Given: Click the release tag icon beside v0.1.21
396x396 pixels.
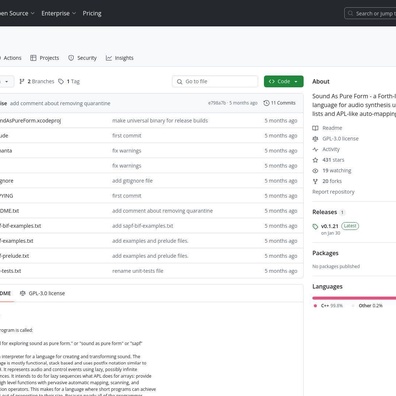Looking at the screenshot, I should pos(315,227).
